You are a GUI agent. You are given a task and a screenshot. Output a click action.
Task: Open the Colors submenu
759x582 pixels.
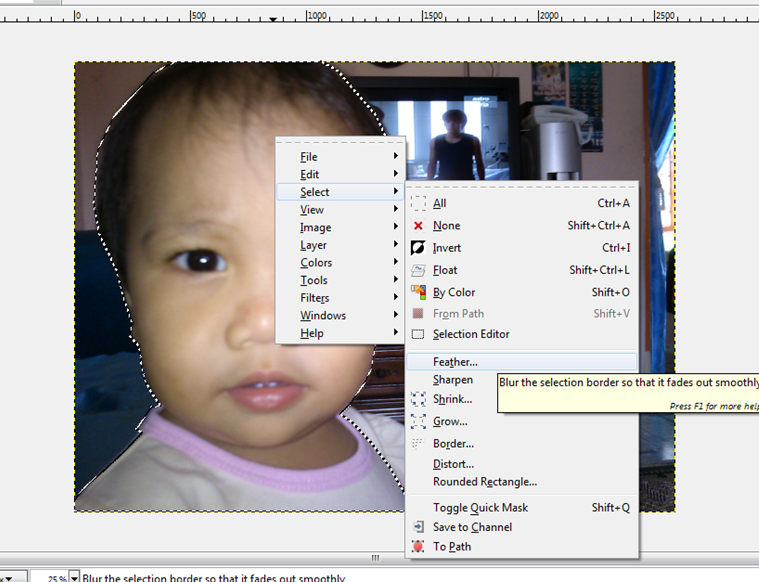pyautogui.click(x=340, y=262)
